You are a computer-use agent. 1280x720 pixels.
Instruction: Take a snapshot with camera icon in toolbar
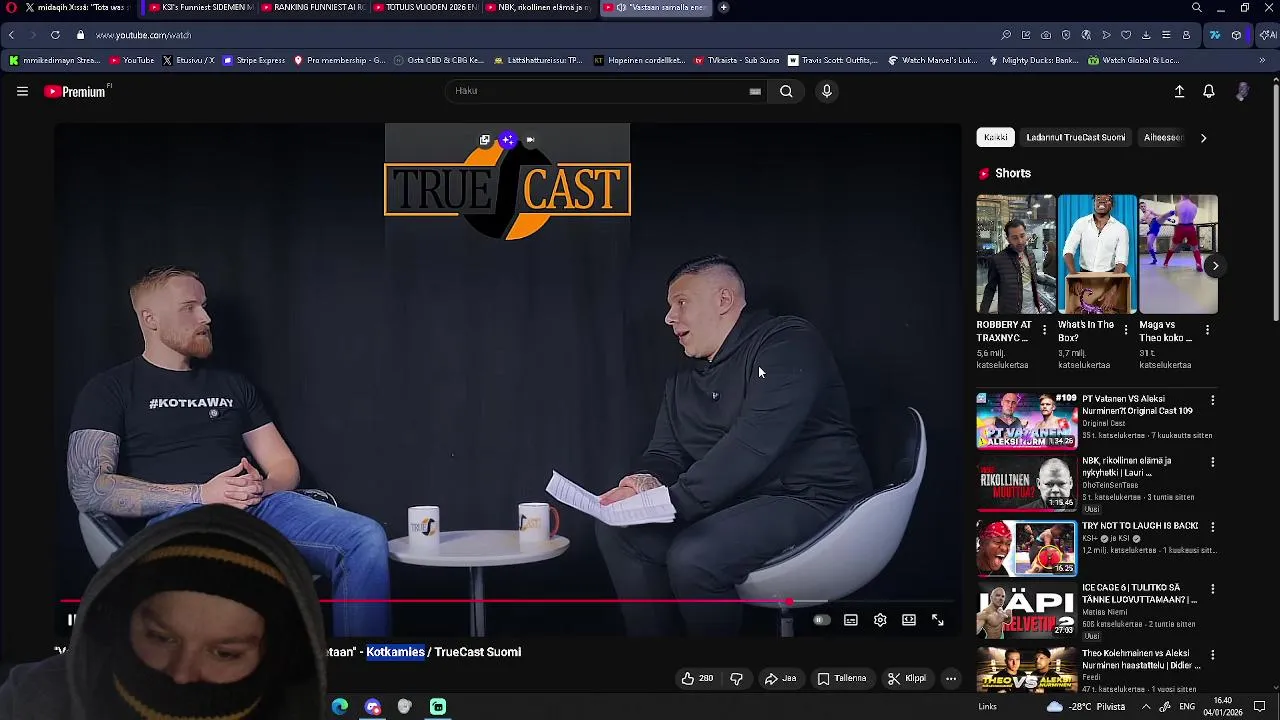[x=1046, y=35]
